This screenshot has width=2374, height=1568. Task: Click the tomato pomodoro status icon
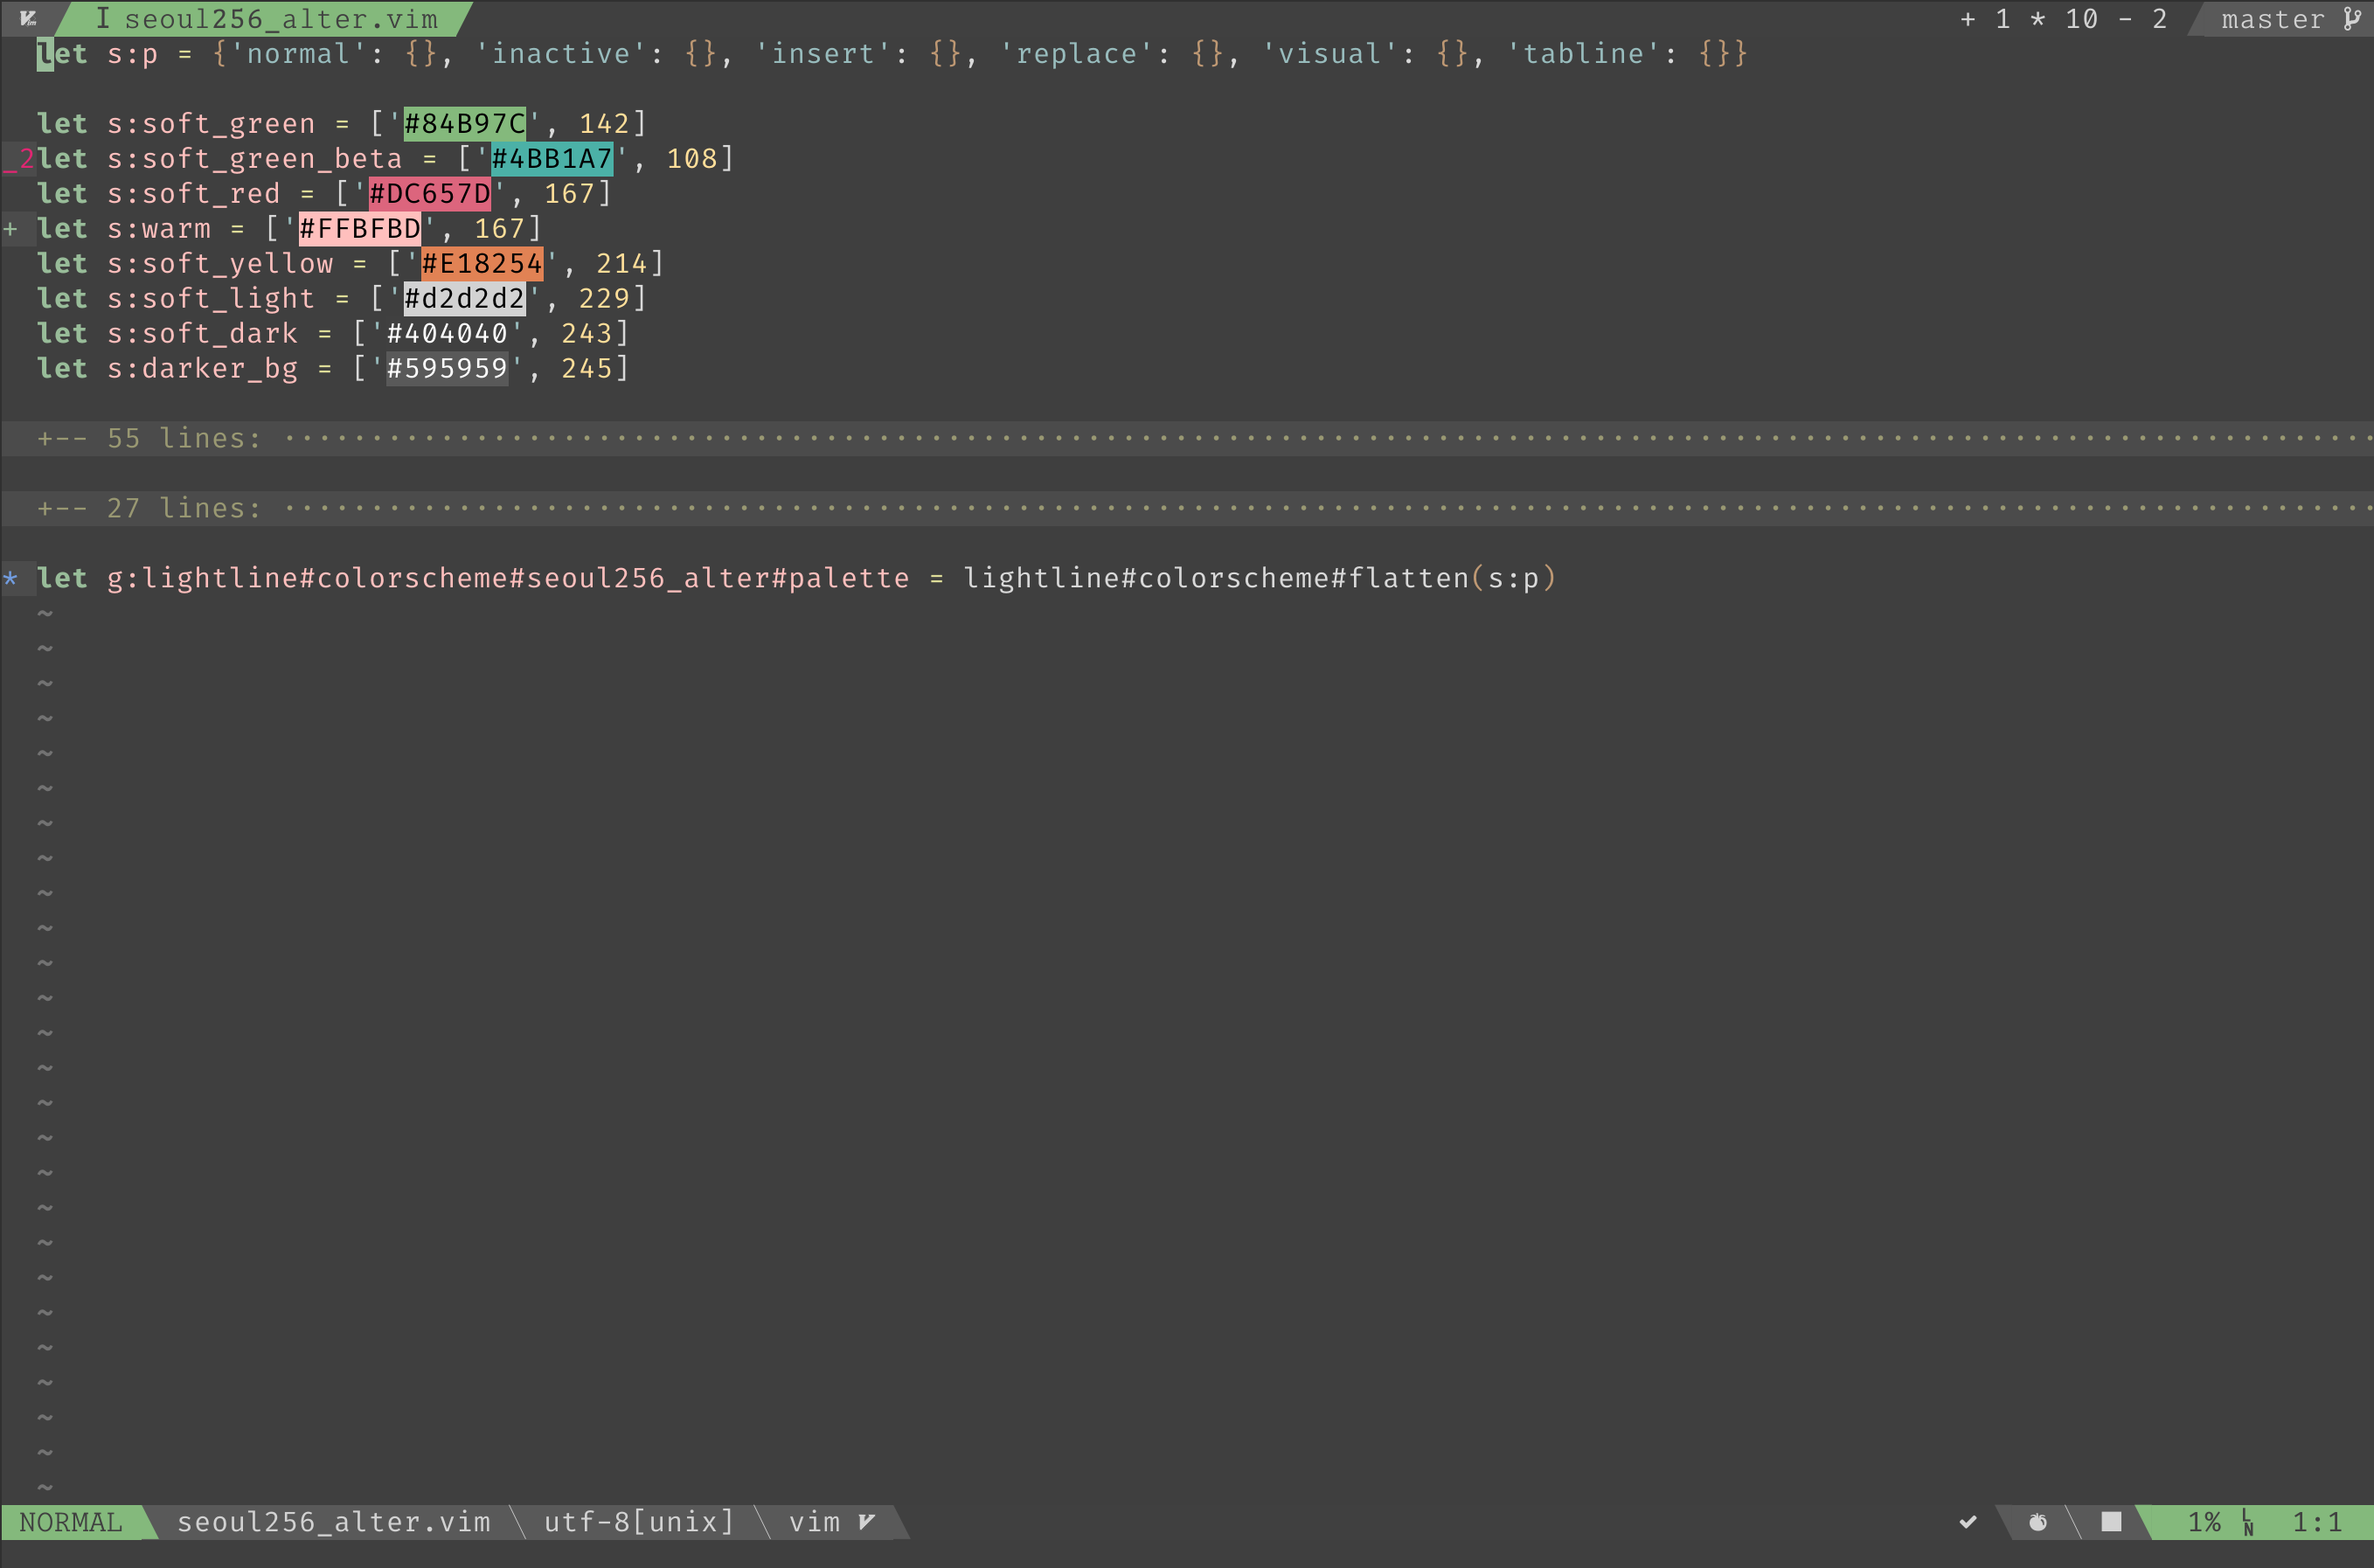pos(2037,1522)
